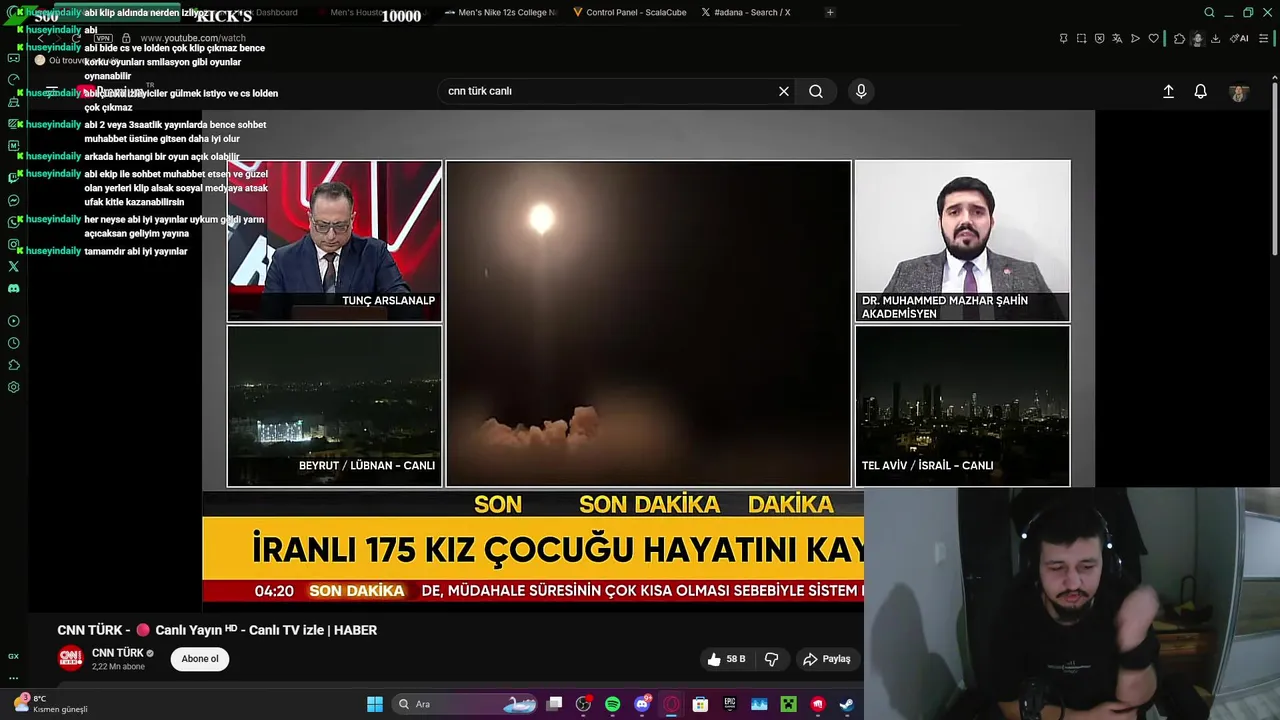The width and height of the screenshot is (1280, 720).
Task: Open the downloads icon in browser toolbar
Action: [1215, 38]
